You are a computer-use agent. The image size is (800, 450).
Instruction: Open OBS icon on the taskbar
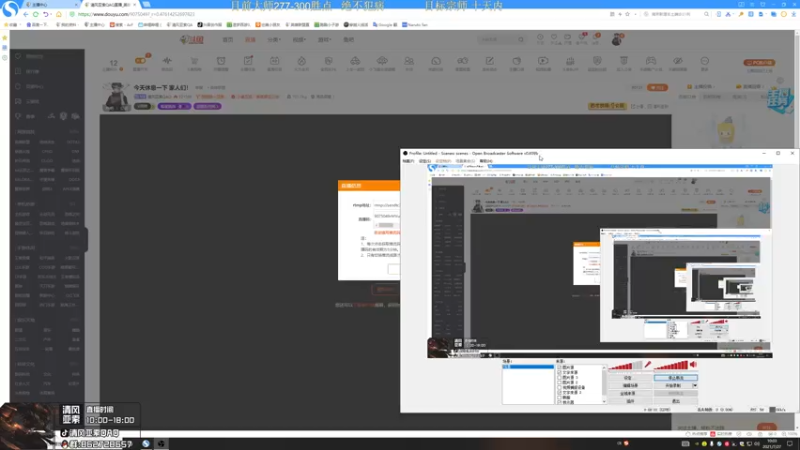[161, 443]
